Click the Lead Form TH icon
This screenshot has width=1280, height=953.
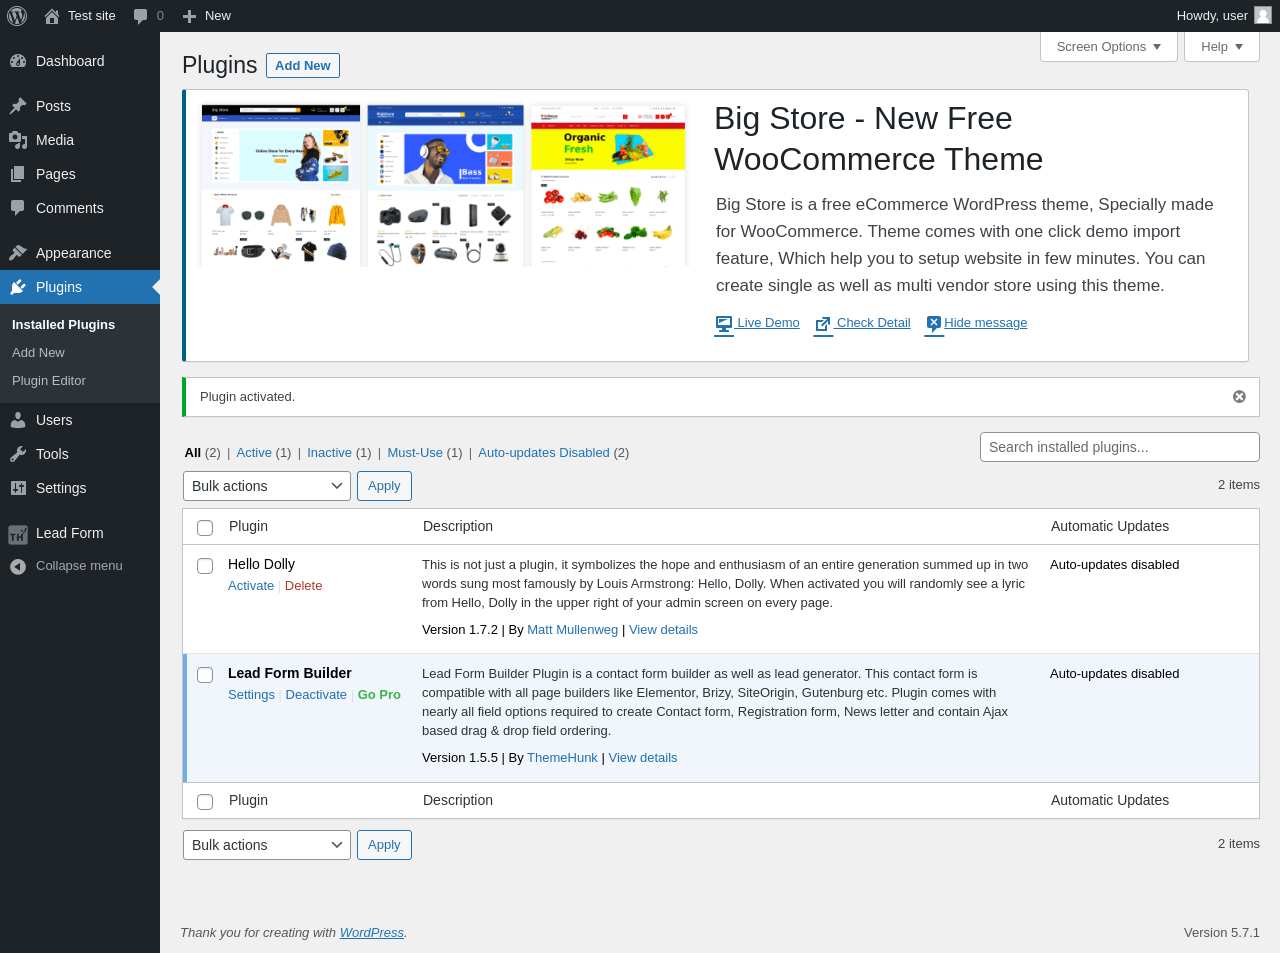pyautogui.click(x=18, y=534)
